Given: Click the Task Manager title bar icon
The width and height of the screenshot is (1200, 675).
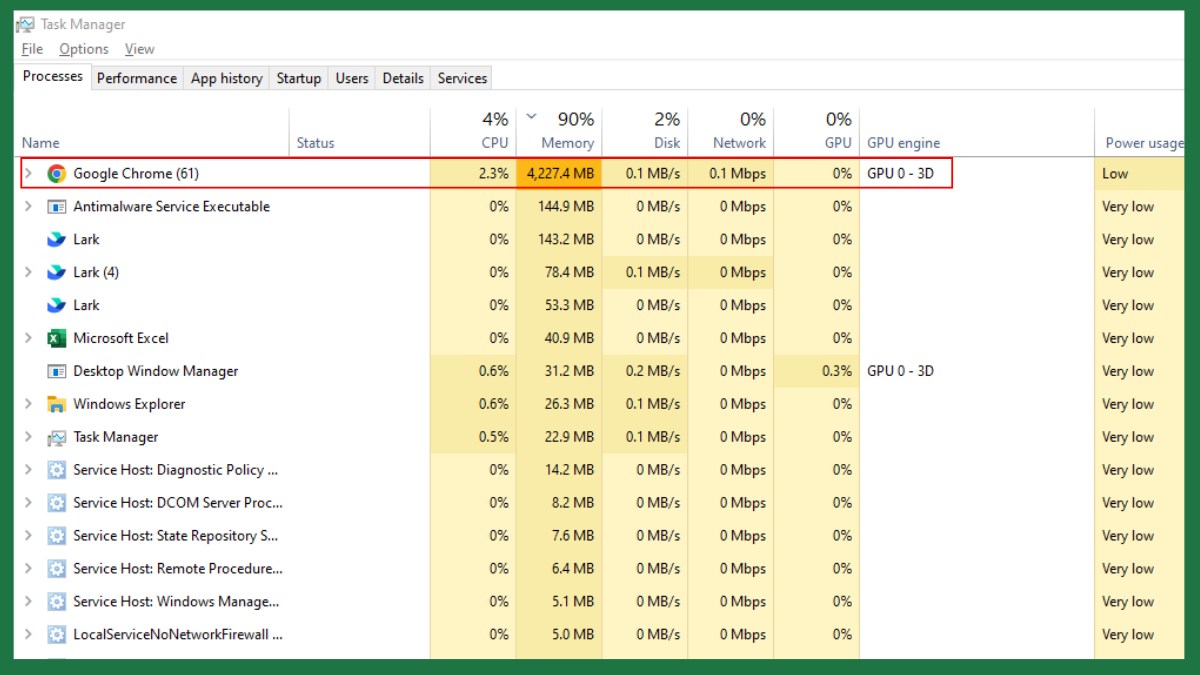Looking at the screenshot, I should [25, 24].
